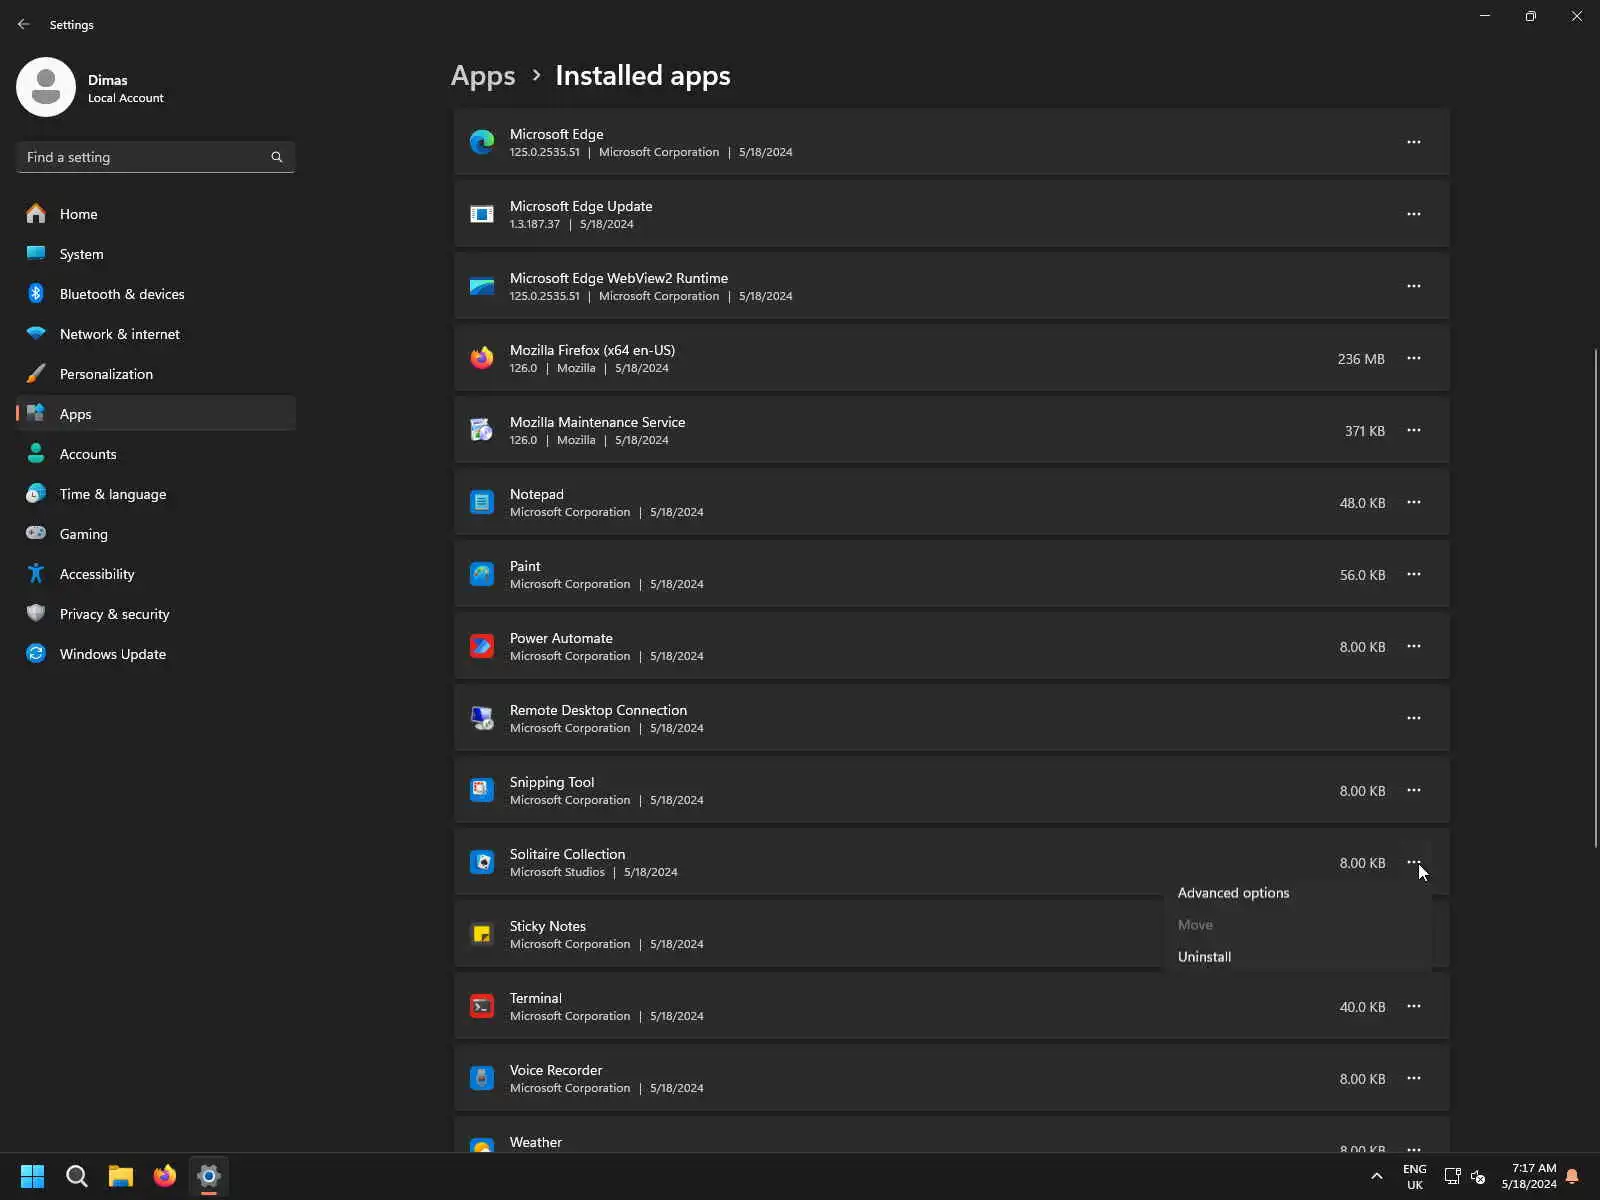Image resolution: width=1600 pixels, height=1200 pixels.
Task: Click the Apps breadcrumb link
Action: click(483, 76)
